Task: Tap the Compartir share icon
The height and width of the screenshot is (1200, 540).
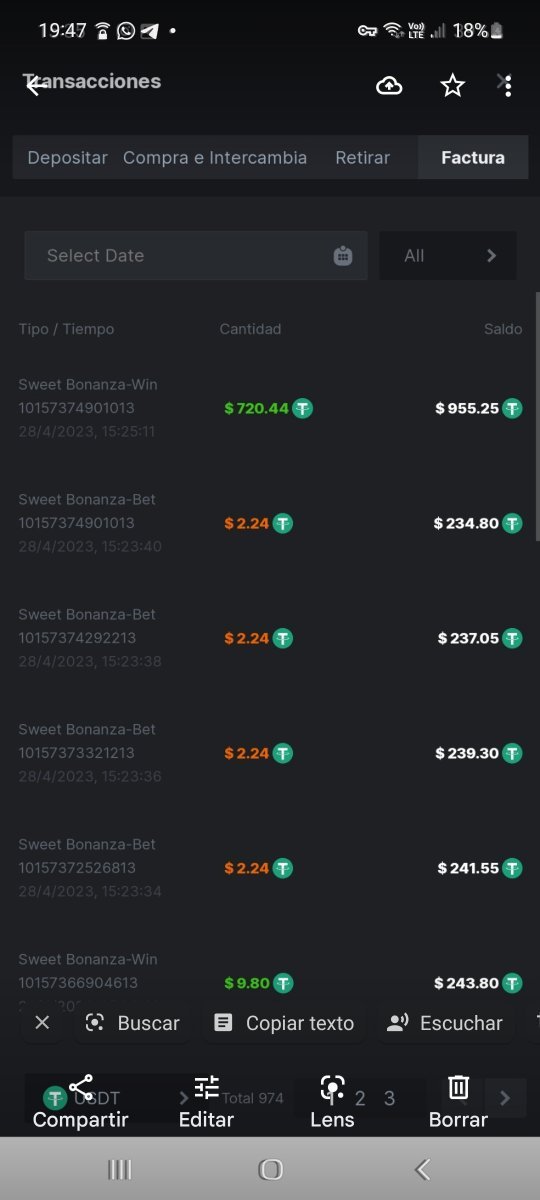Action: (x=81, y=1087)
